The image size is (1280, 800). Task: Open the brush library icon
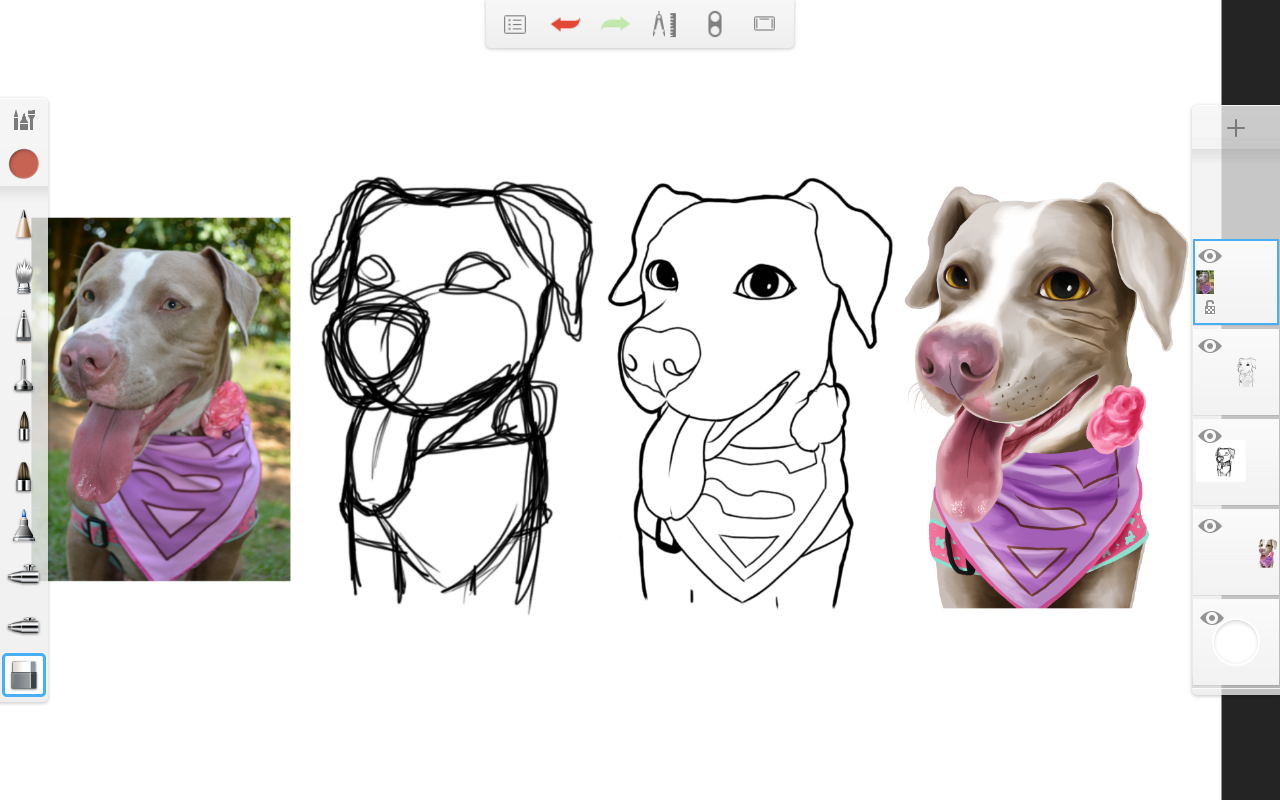(24, 120)
